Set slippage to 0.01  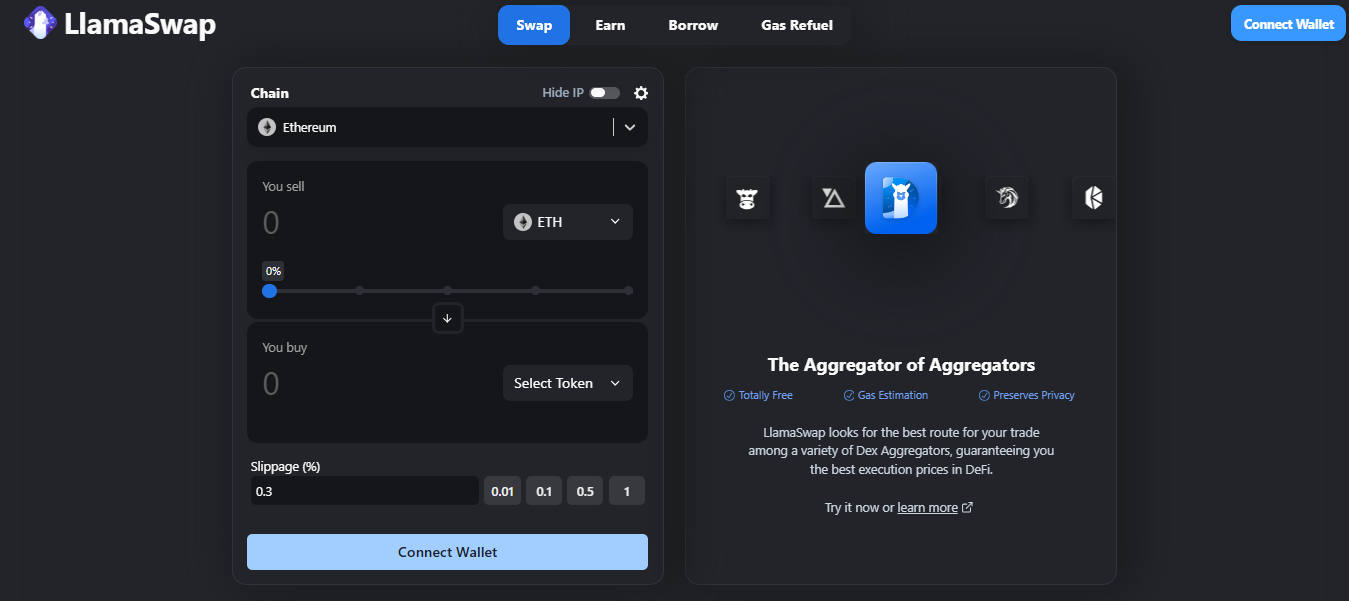tap(502, 491)
